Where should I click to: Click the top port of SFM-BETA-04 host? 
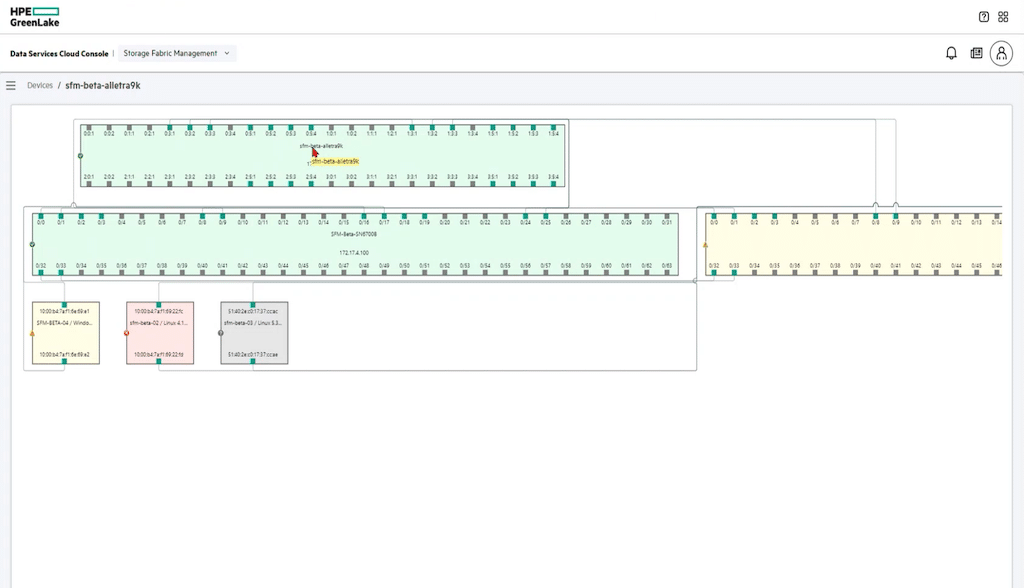(x=64, y=305)
